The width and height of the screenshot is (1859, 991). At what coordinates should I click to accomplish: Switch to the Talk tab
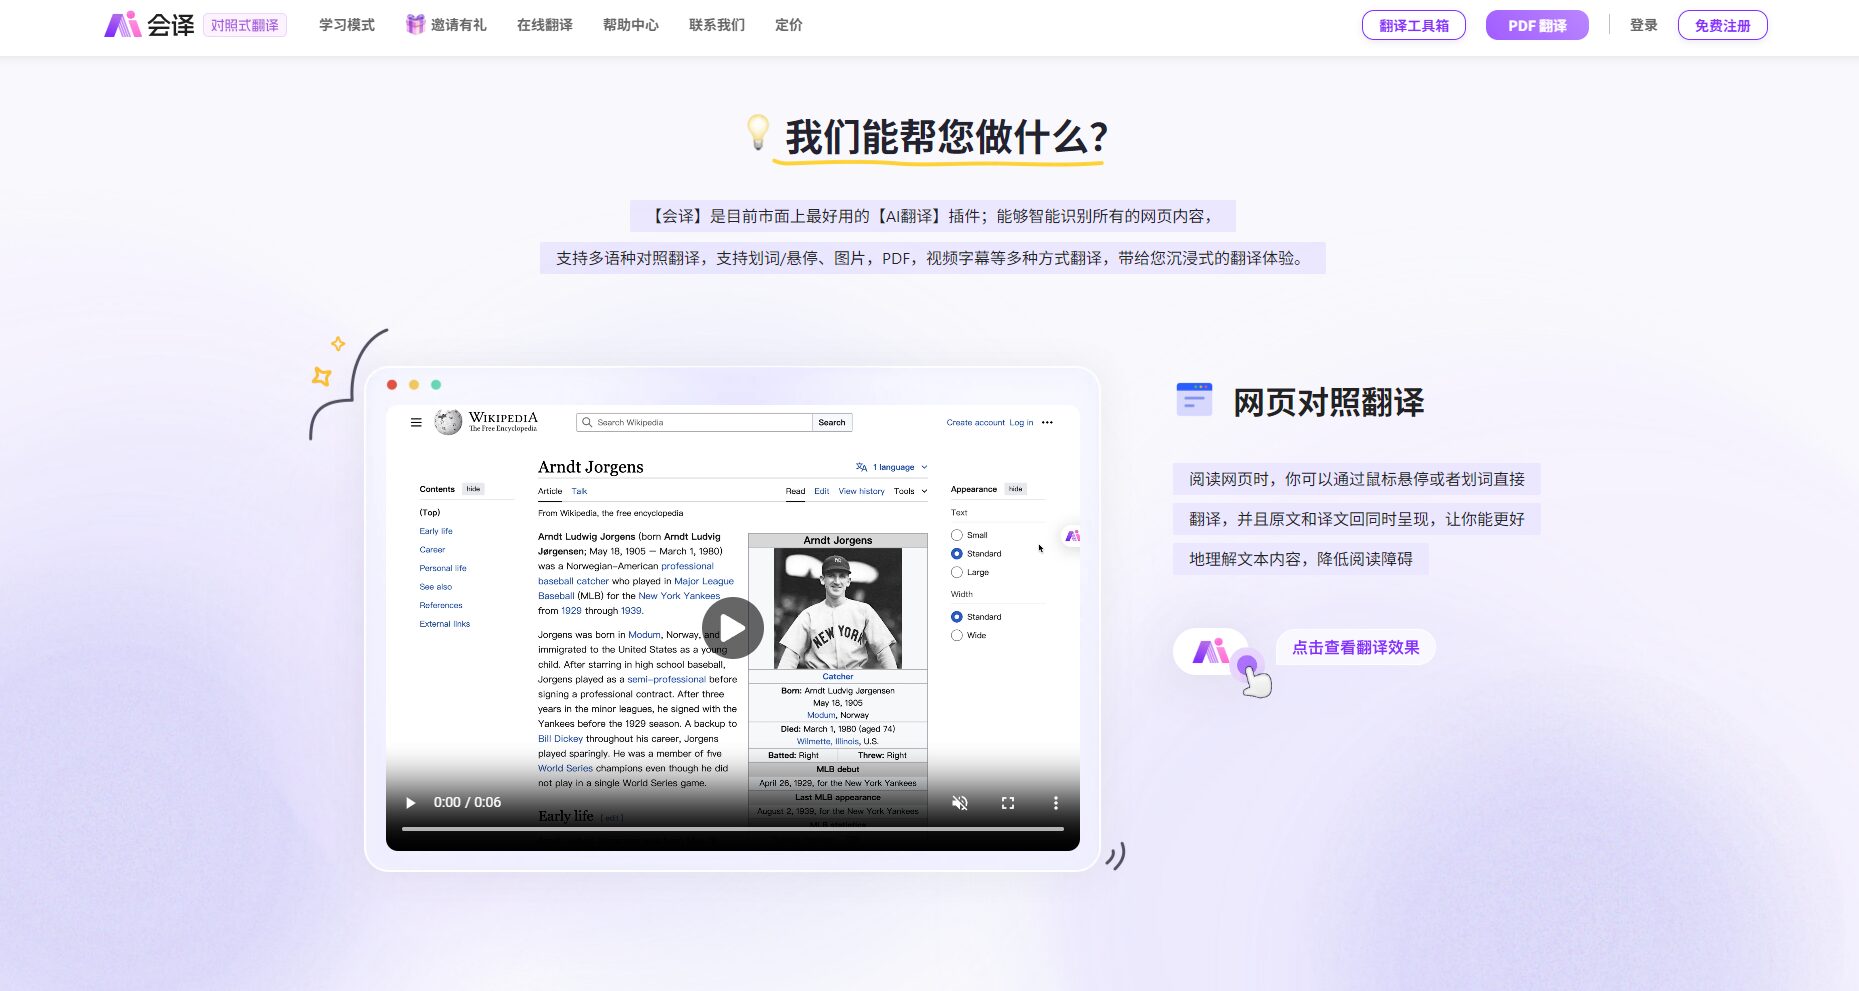click(x=578, y=490)
